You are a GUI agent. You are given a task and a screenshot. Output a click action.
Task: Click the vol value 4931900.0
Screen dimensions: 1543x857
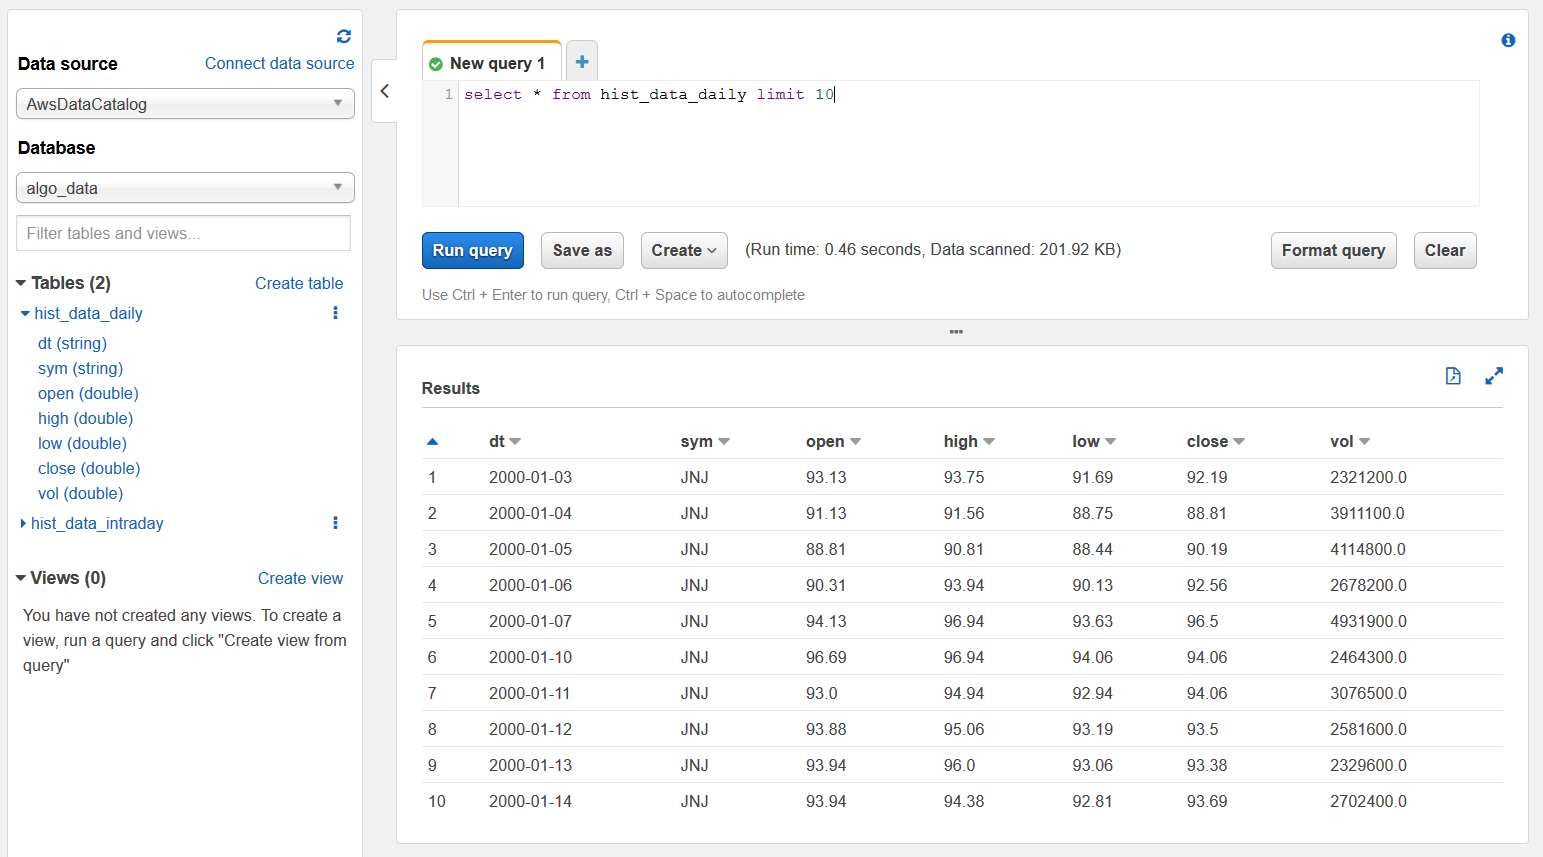[1368, 621]
